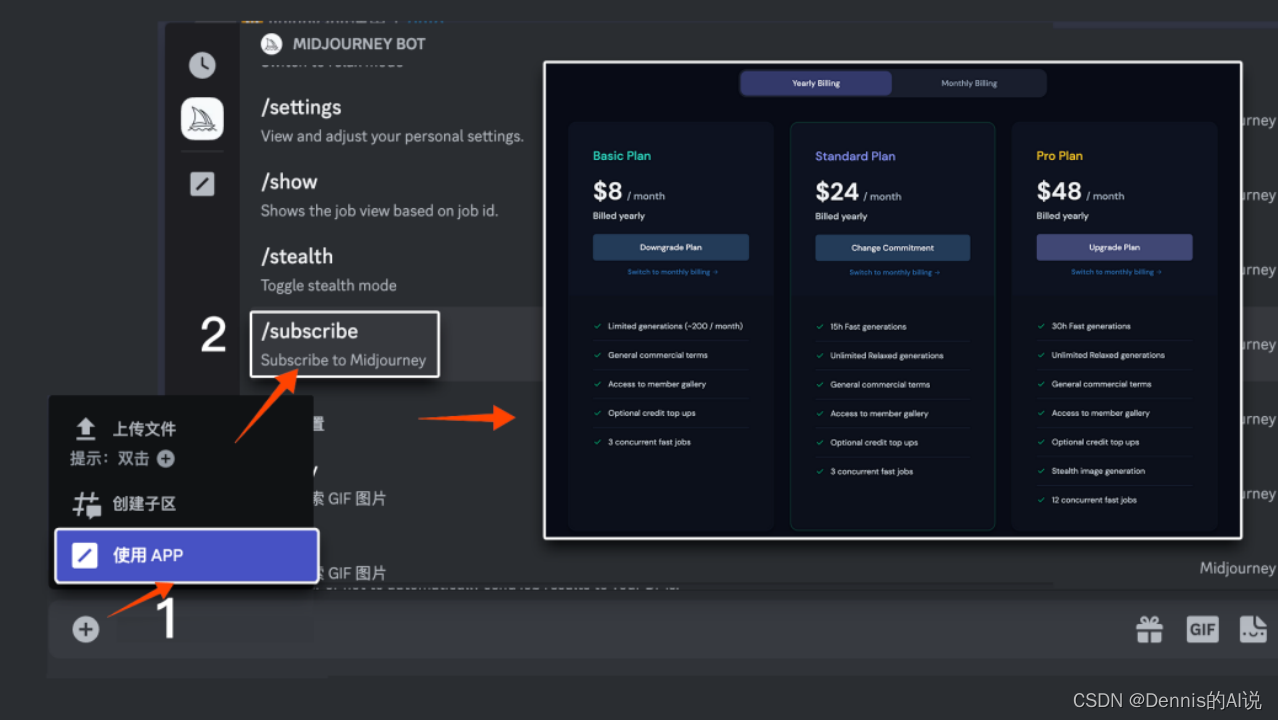This screenshot has height=720, width=1278.
Task: Click the Change Commitment button
Action: pos(892,247)
